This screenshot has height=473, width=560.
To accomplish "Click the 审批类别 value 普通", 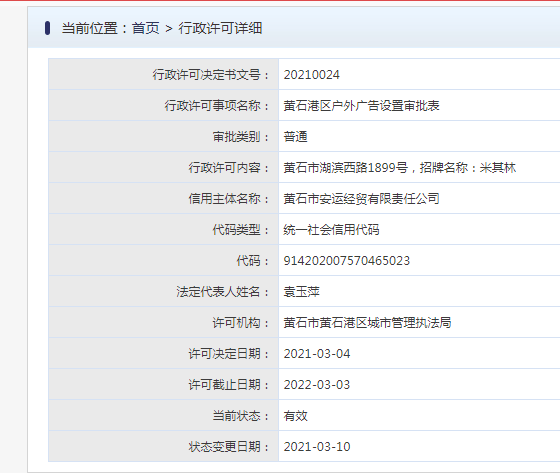I will (x=295, y=137).
